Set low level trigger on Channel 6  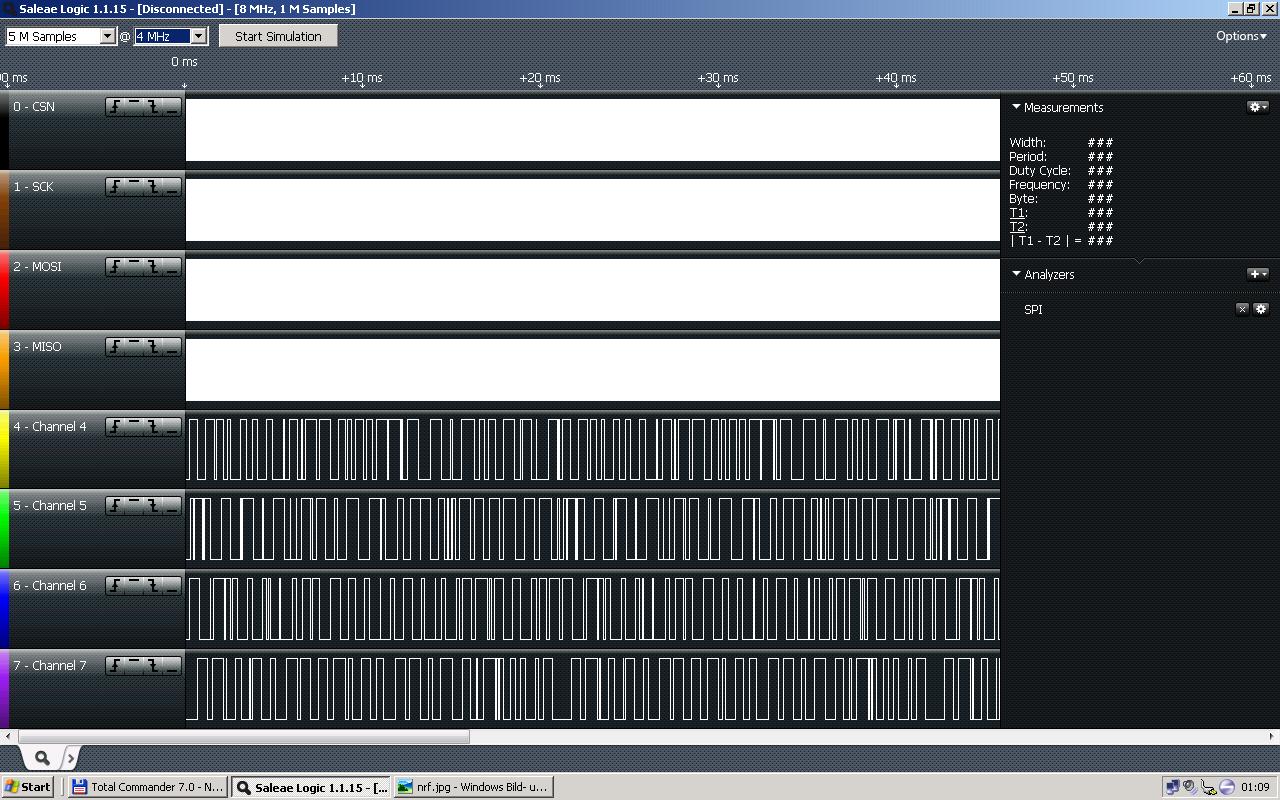tap(172, 586)
